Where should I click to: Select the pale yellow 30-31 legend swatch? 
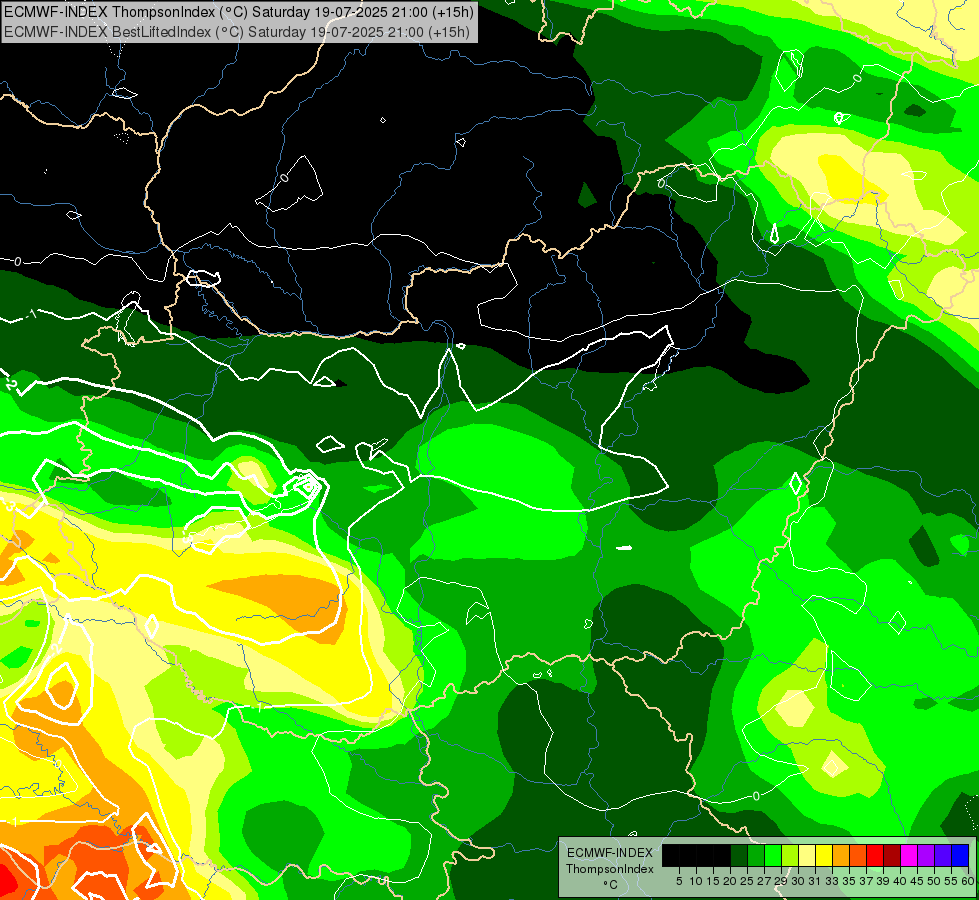(x=807, y=855)
